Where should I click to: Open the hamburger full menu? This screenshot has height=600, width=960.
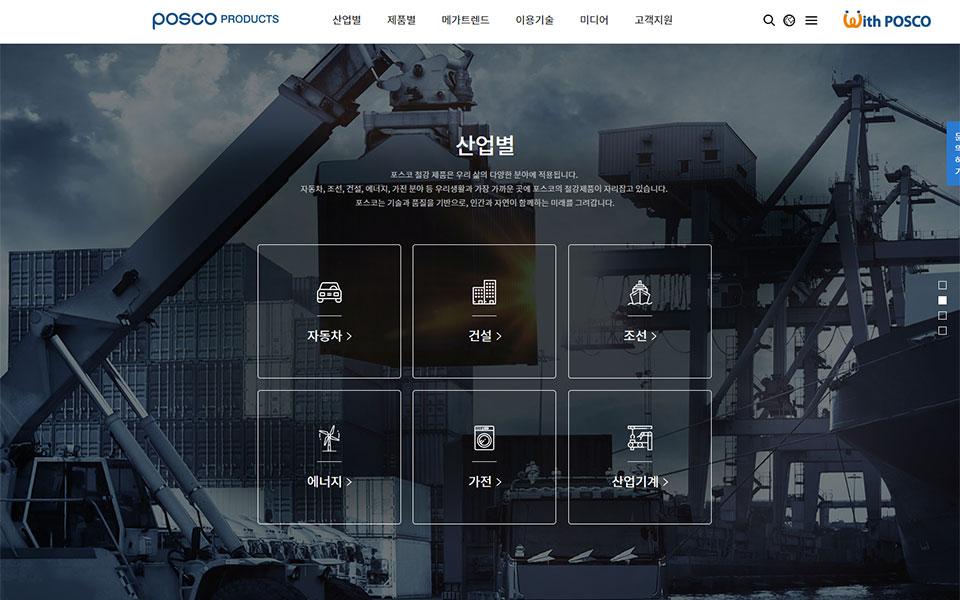point(811,20)
